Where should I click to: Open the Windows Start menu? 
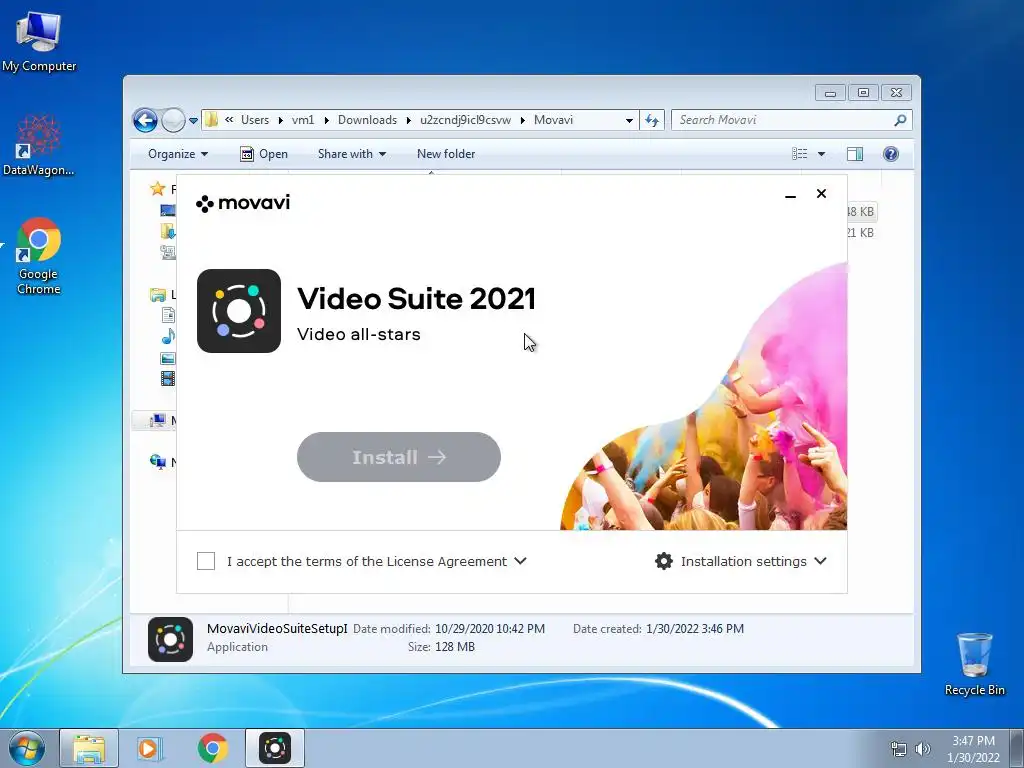click(x=27, y=748)
